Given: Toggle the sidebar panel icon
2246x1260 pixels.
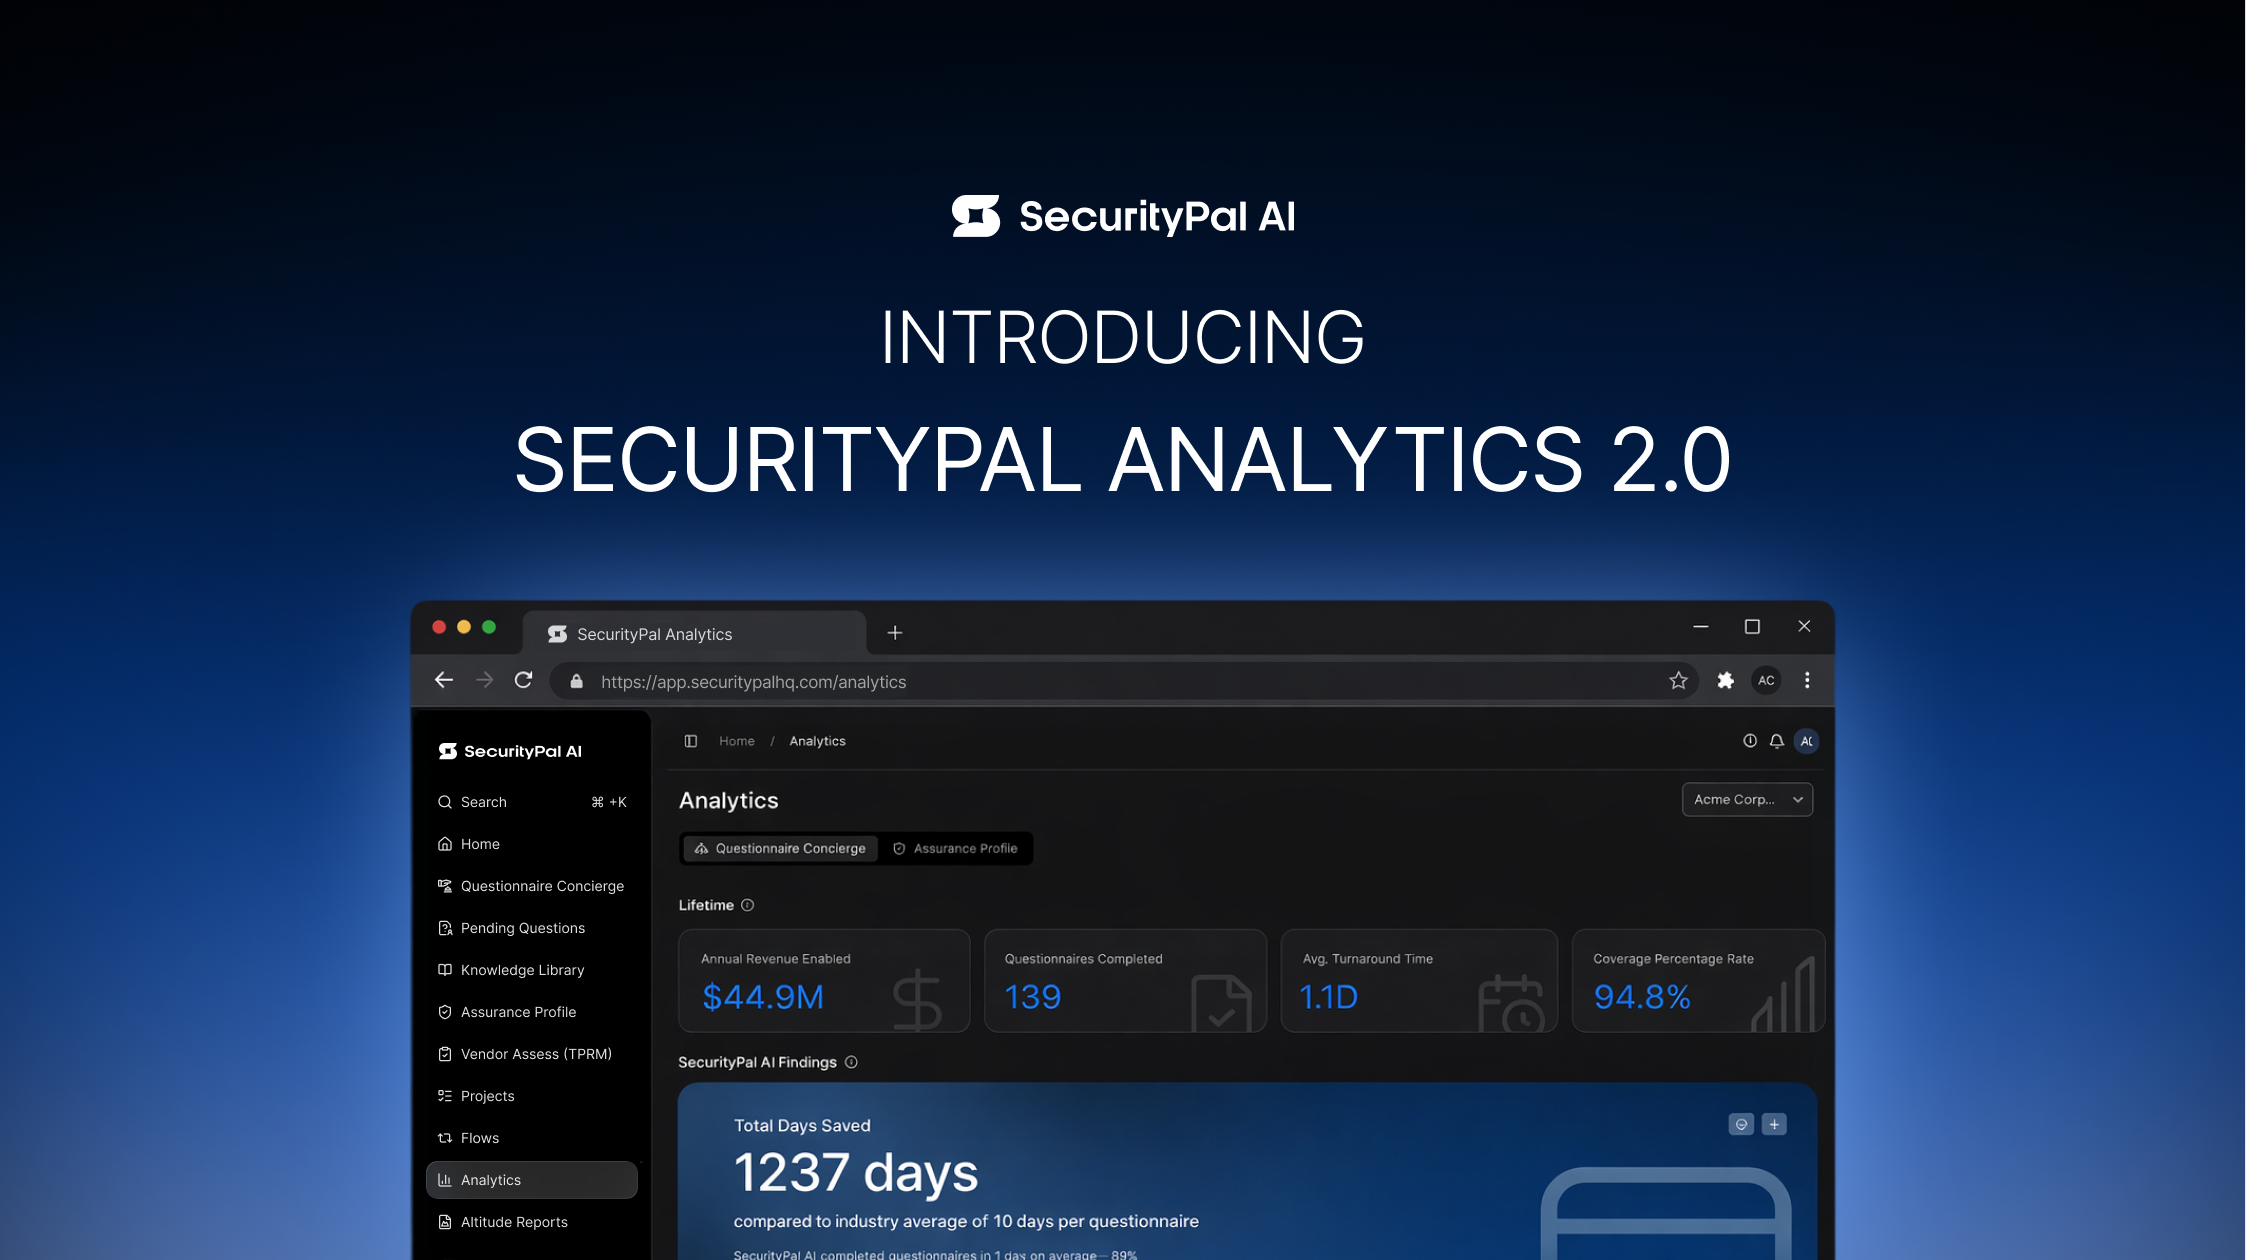Looking at the screenshot, I should 690,741.
